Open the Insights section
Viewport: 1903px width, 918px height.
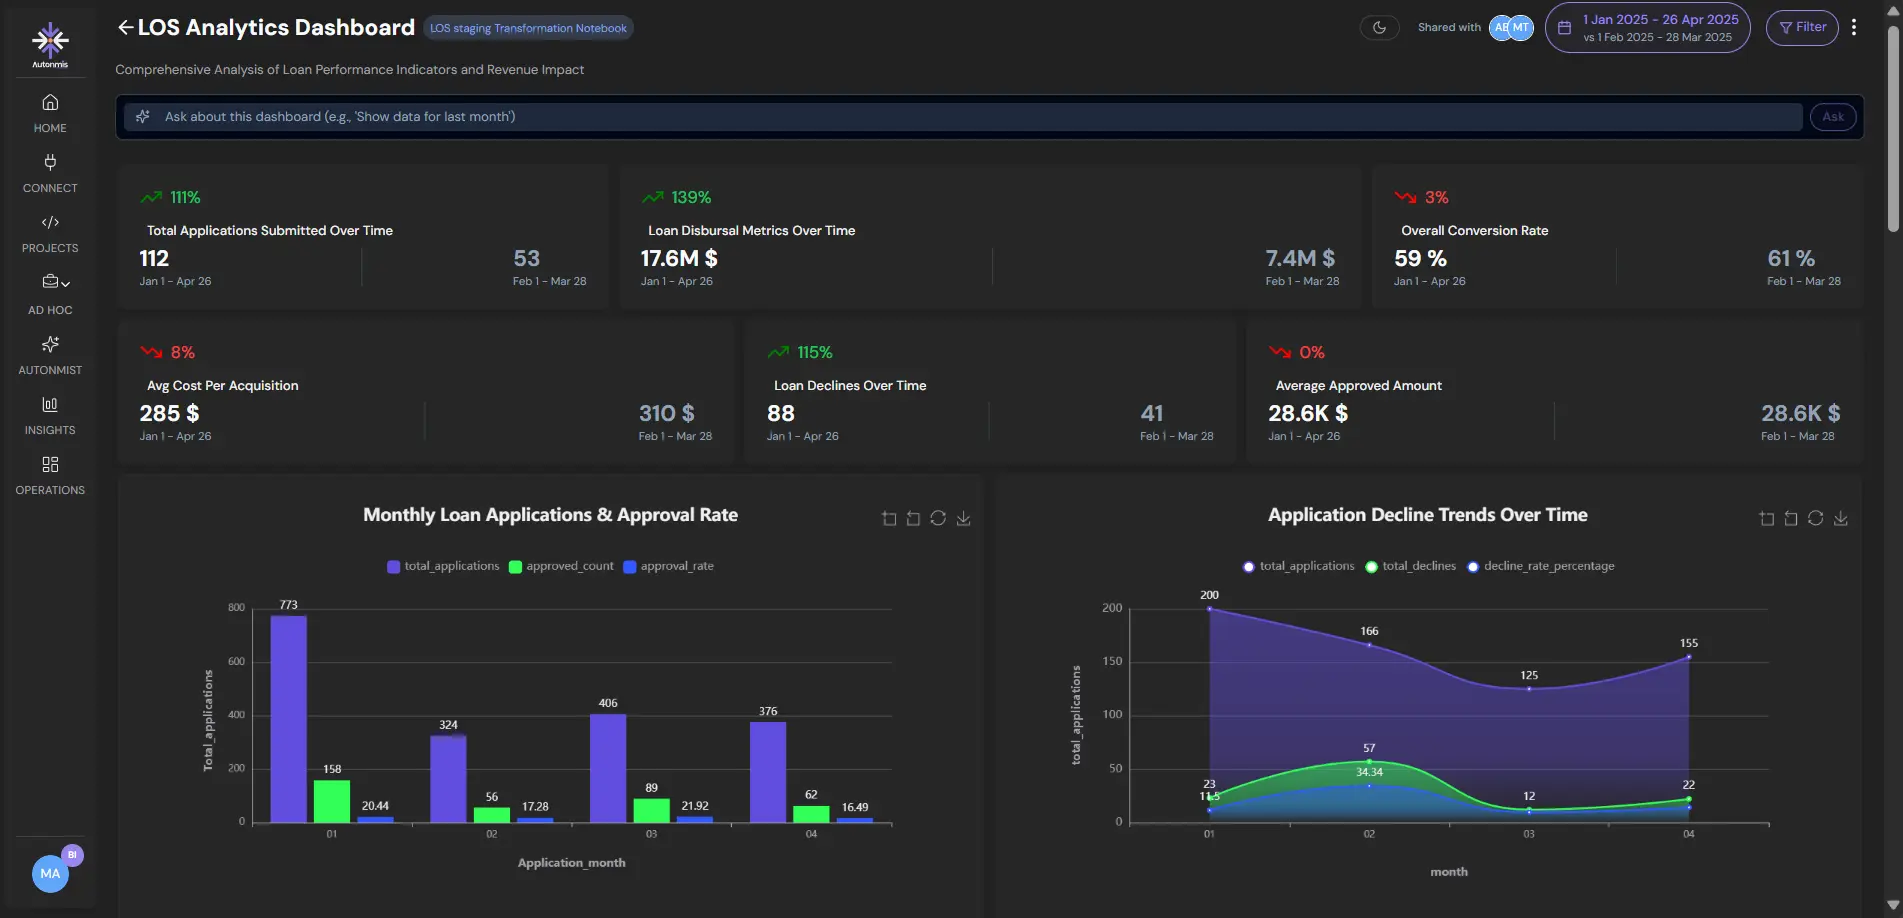pyautogui.click(x=50, y=415)
